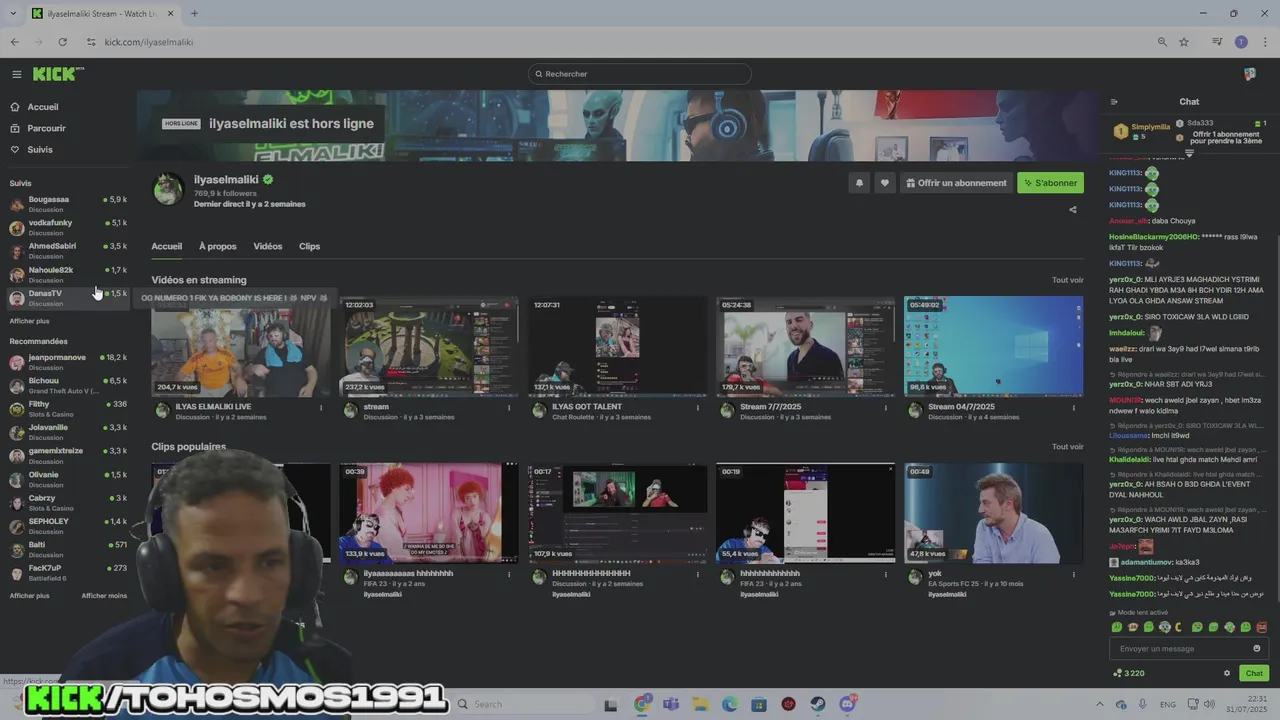Open options menu for yok clip
Image resolution: width=1280 pixels, height=720 pixels.
pyautogui.click(x=1073, y=574)
